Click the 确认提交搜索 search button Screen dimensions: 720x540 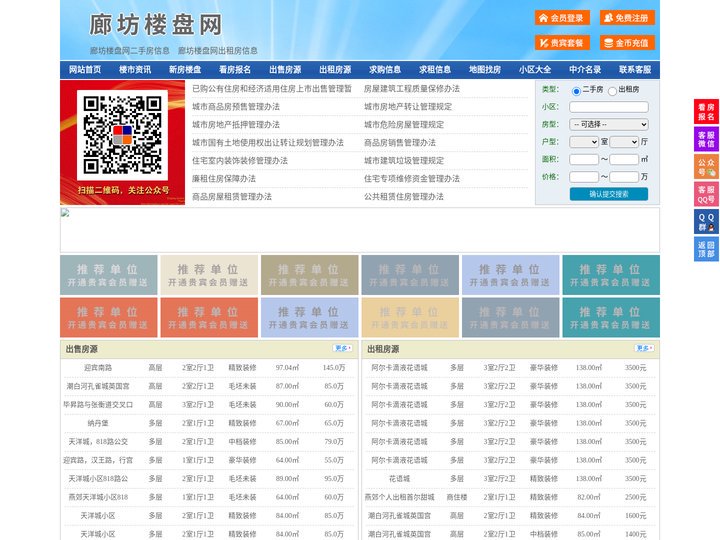609,194
